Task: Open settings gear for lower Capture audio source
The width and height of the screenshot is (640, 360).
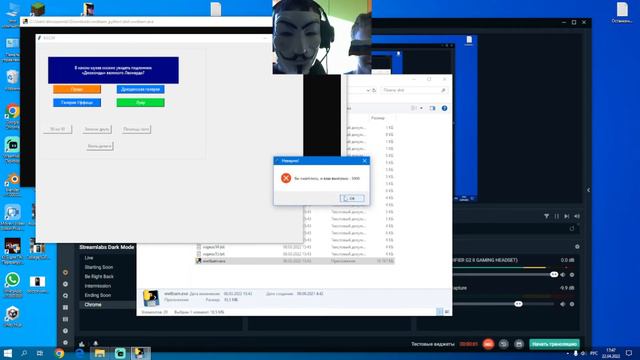Action: tap(572, 304)
